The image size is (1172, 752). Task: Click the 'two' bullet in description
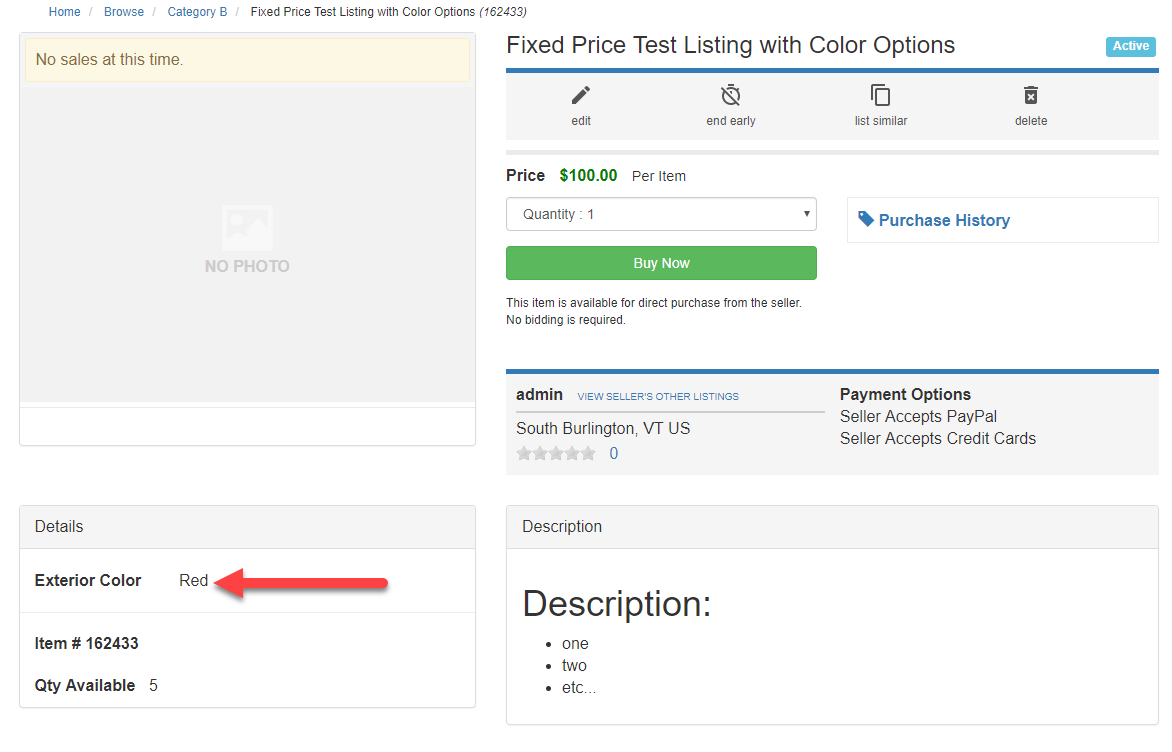(574, 665)
